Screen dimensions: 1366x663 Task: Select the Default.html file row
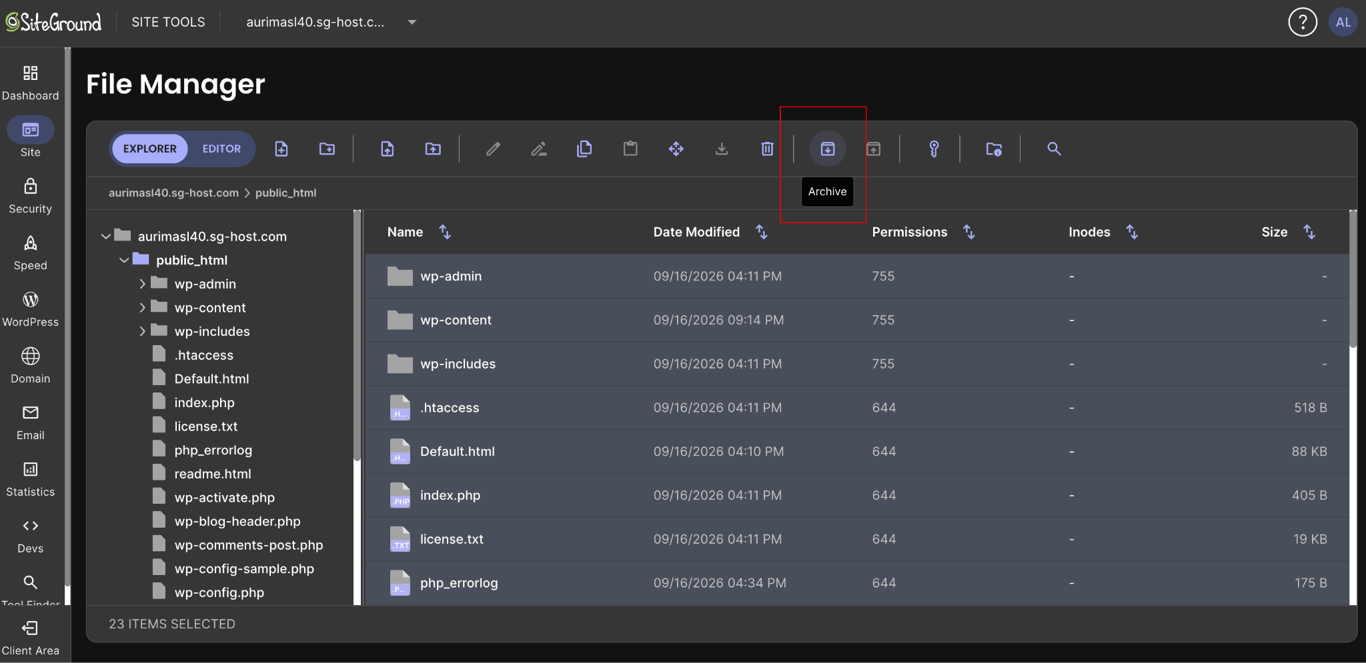tap(857, 451)
